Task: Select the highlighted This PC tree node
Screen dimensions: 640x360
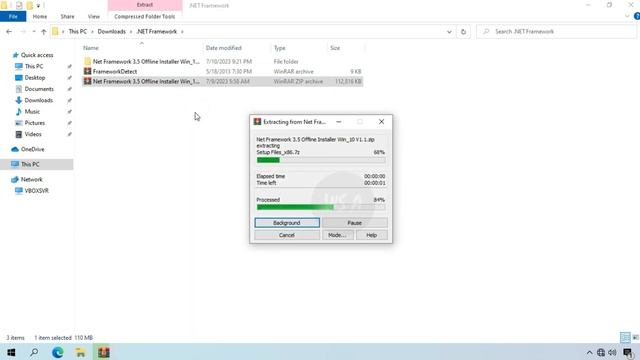Action: (x=37, y=164)
